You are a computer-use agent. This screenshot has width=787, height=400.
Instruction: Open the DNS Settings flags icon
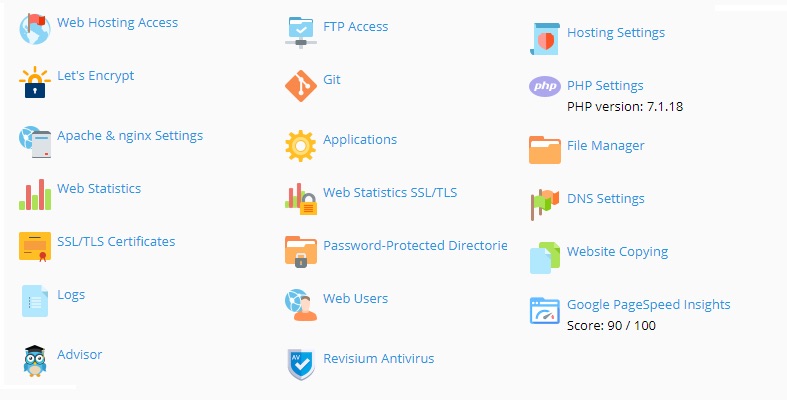pos(544,203)
